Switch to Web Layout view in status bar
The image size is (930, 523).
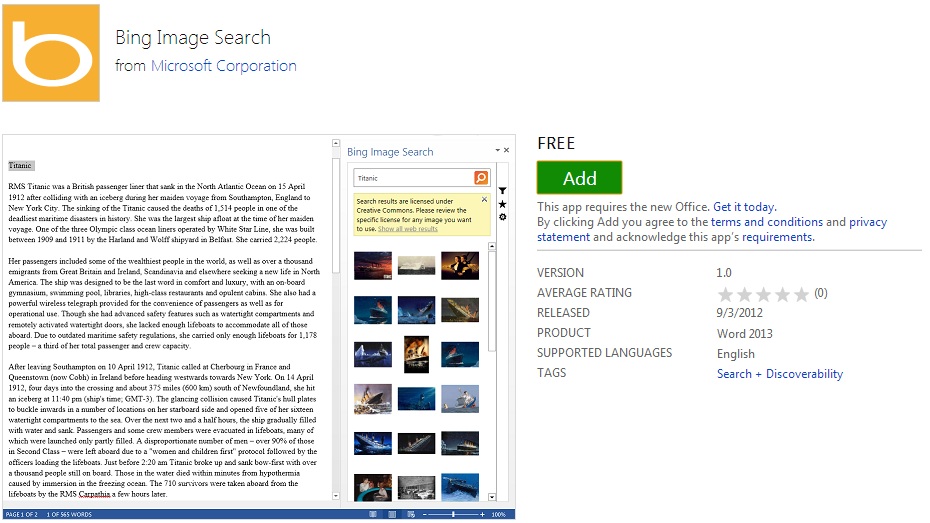(411, 514)
